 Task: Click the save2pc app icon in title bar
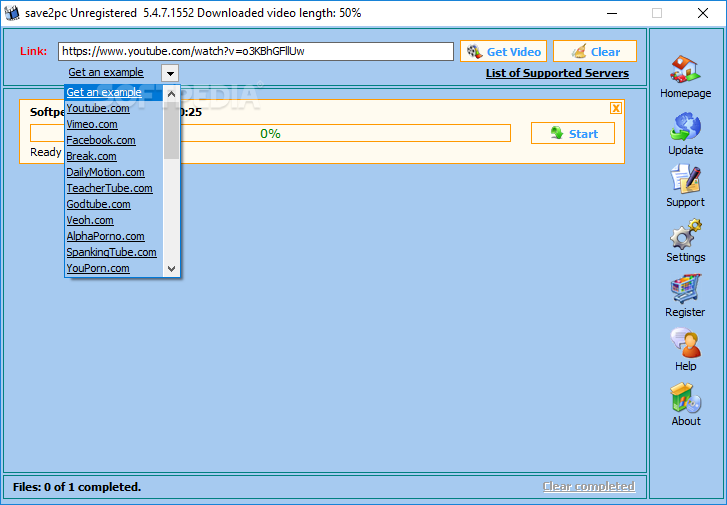tap(11, 13)
